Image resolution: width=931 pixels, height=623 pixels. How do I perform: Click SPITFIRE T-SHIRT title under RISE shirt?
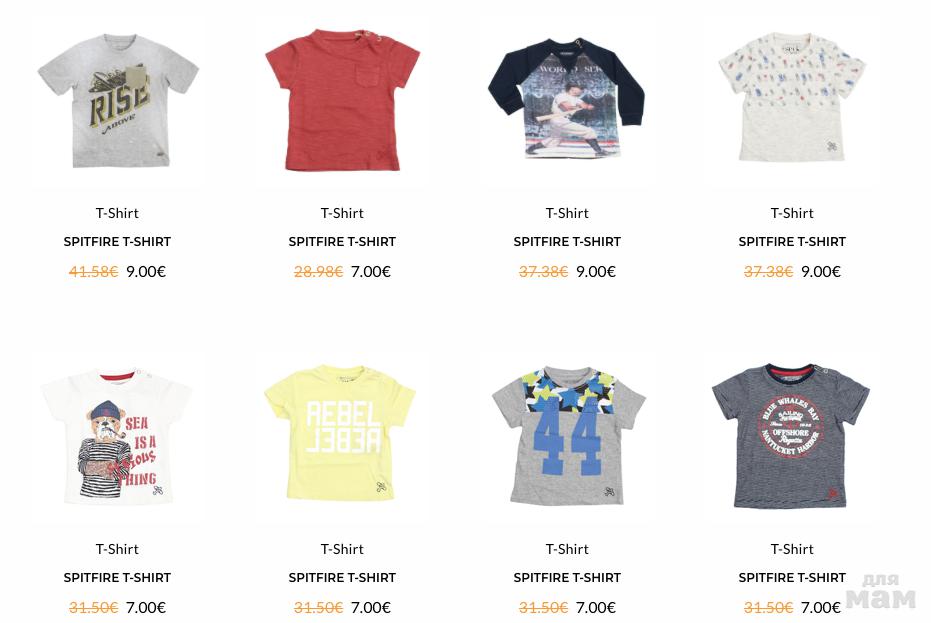pos(117,242)
